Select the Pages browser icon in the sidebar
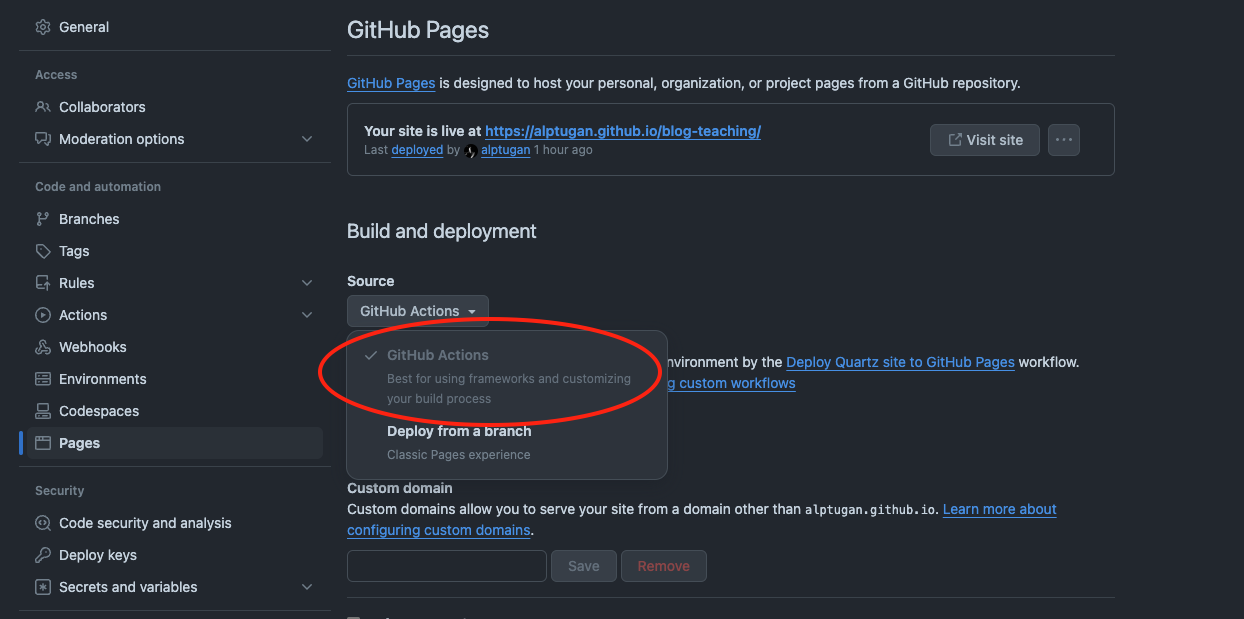This screenshot has width=1244, height=619. tap(43, 443)
